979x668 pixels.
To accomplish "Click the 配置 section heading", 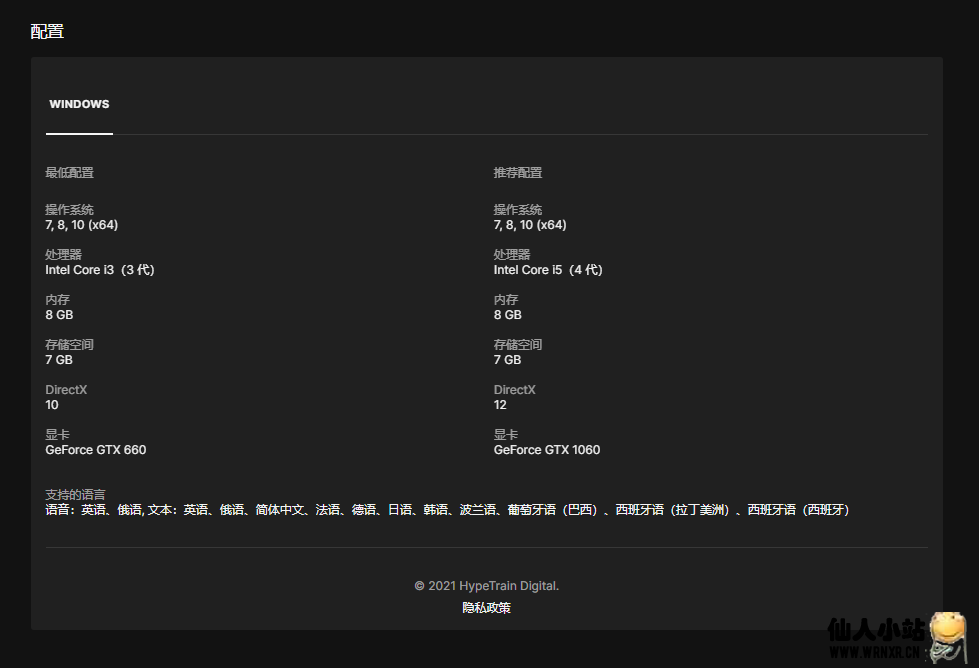I will click(x=47, y=31).
